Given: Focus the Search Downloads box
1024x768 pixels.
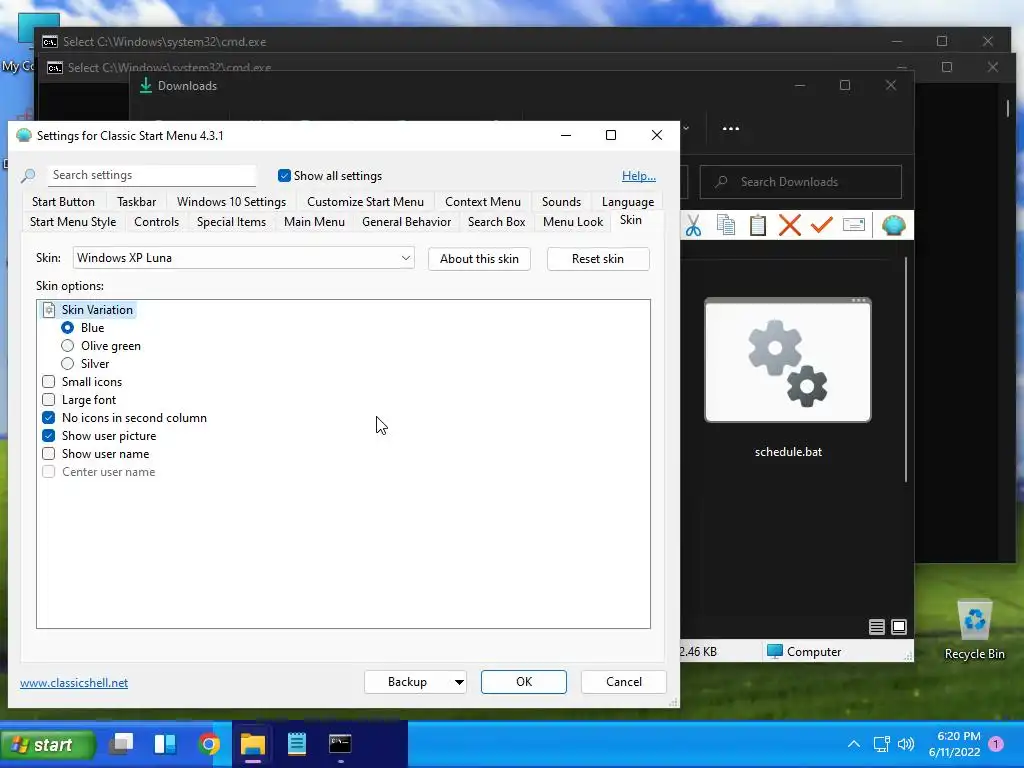Looking at the screenshot, I should [x=801, y=182].
